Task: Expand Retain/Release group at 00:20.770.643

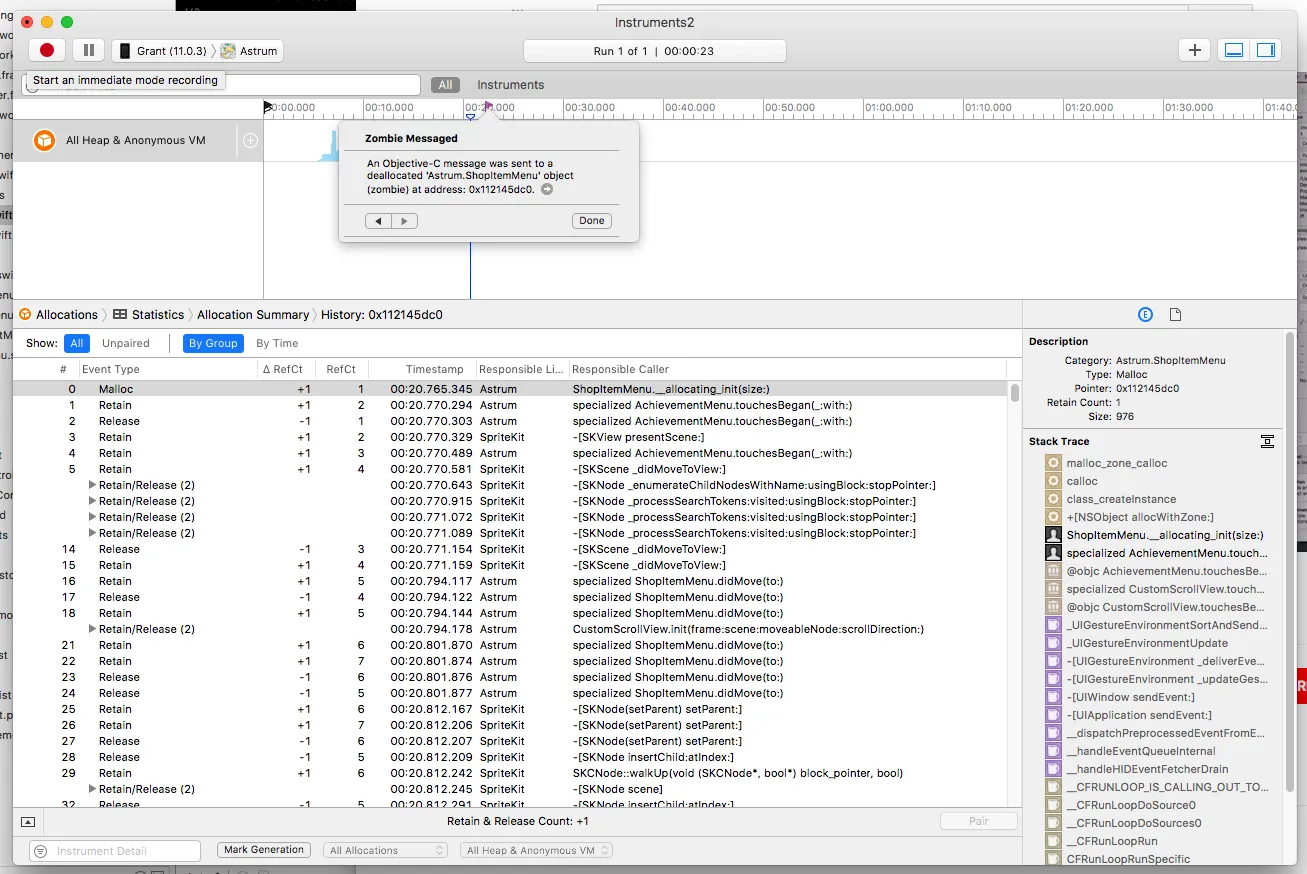Action: click(x=92, y=485)
